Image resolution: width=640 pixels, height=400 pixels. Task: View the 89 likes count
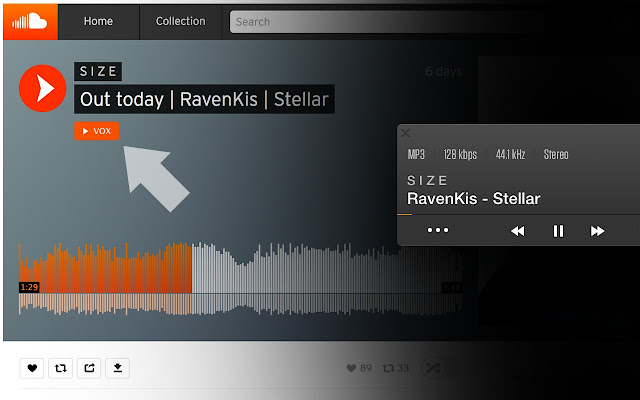[x=359, y=368]
